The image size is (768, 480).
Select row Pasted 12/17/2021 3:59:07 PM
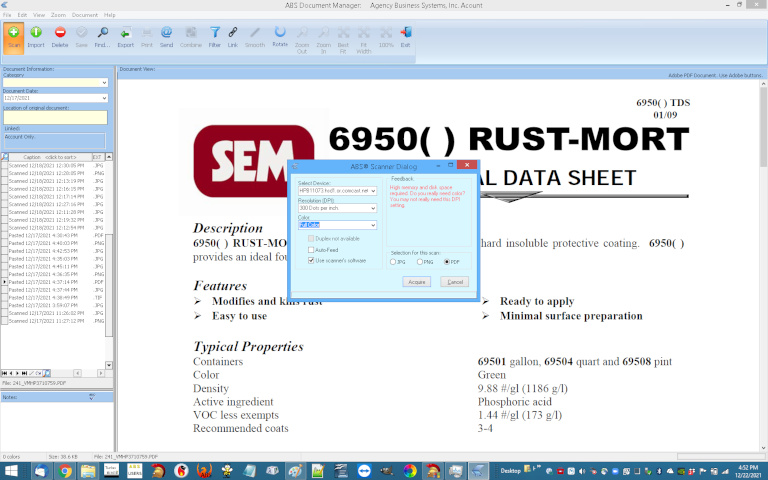53,305
